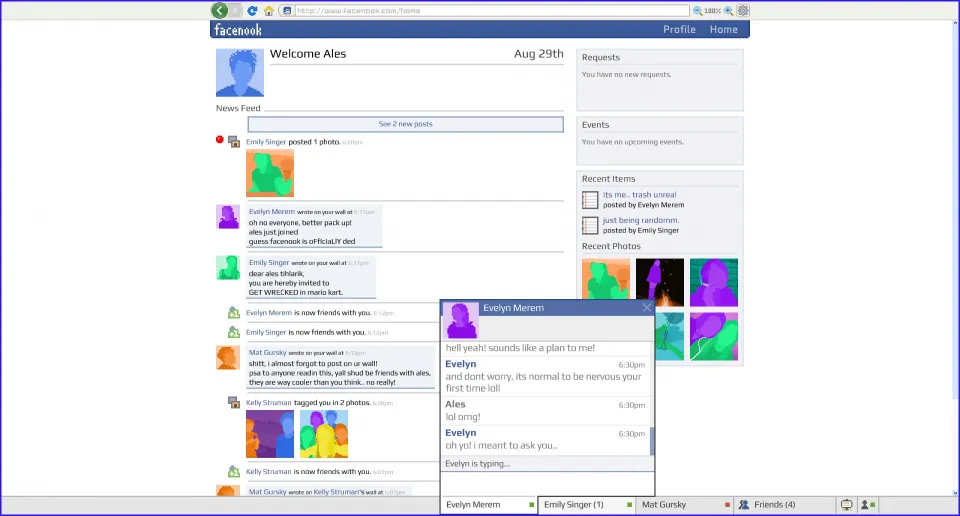Click 'Evelyn Merem' name in chat header
Viewport: 960px width, 516px height.
(513, 308)
